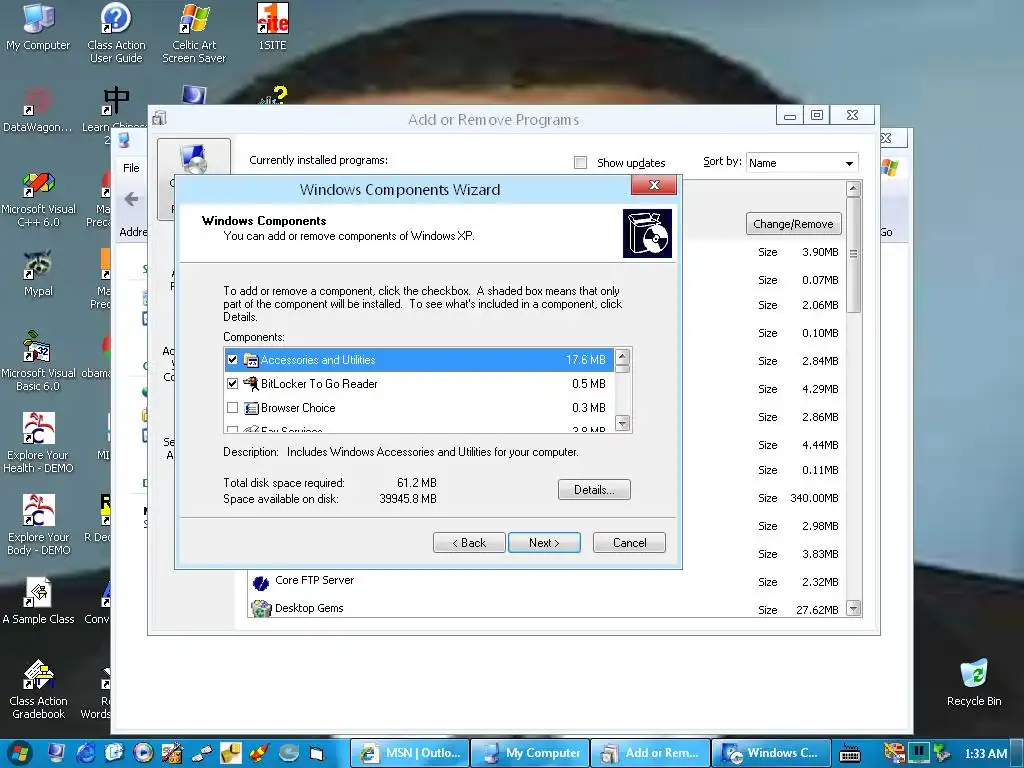Image resolution: width=1024 pixels, height=768 pixels.
Task: Click the Windows Start orb
Action: 20,753
